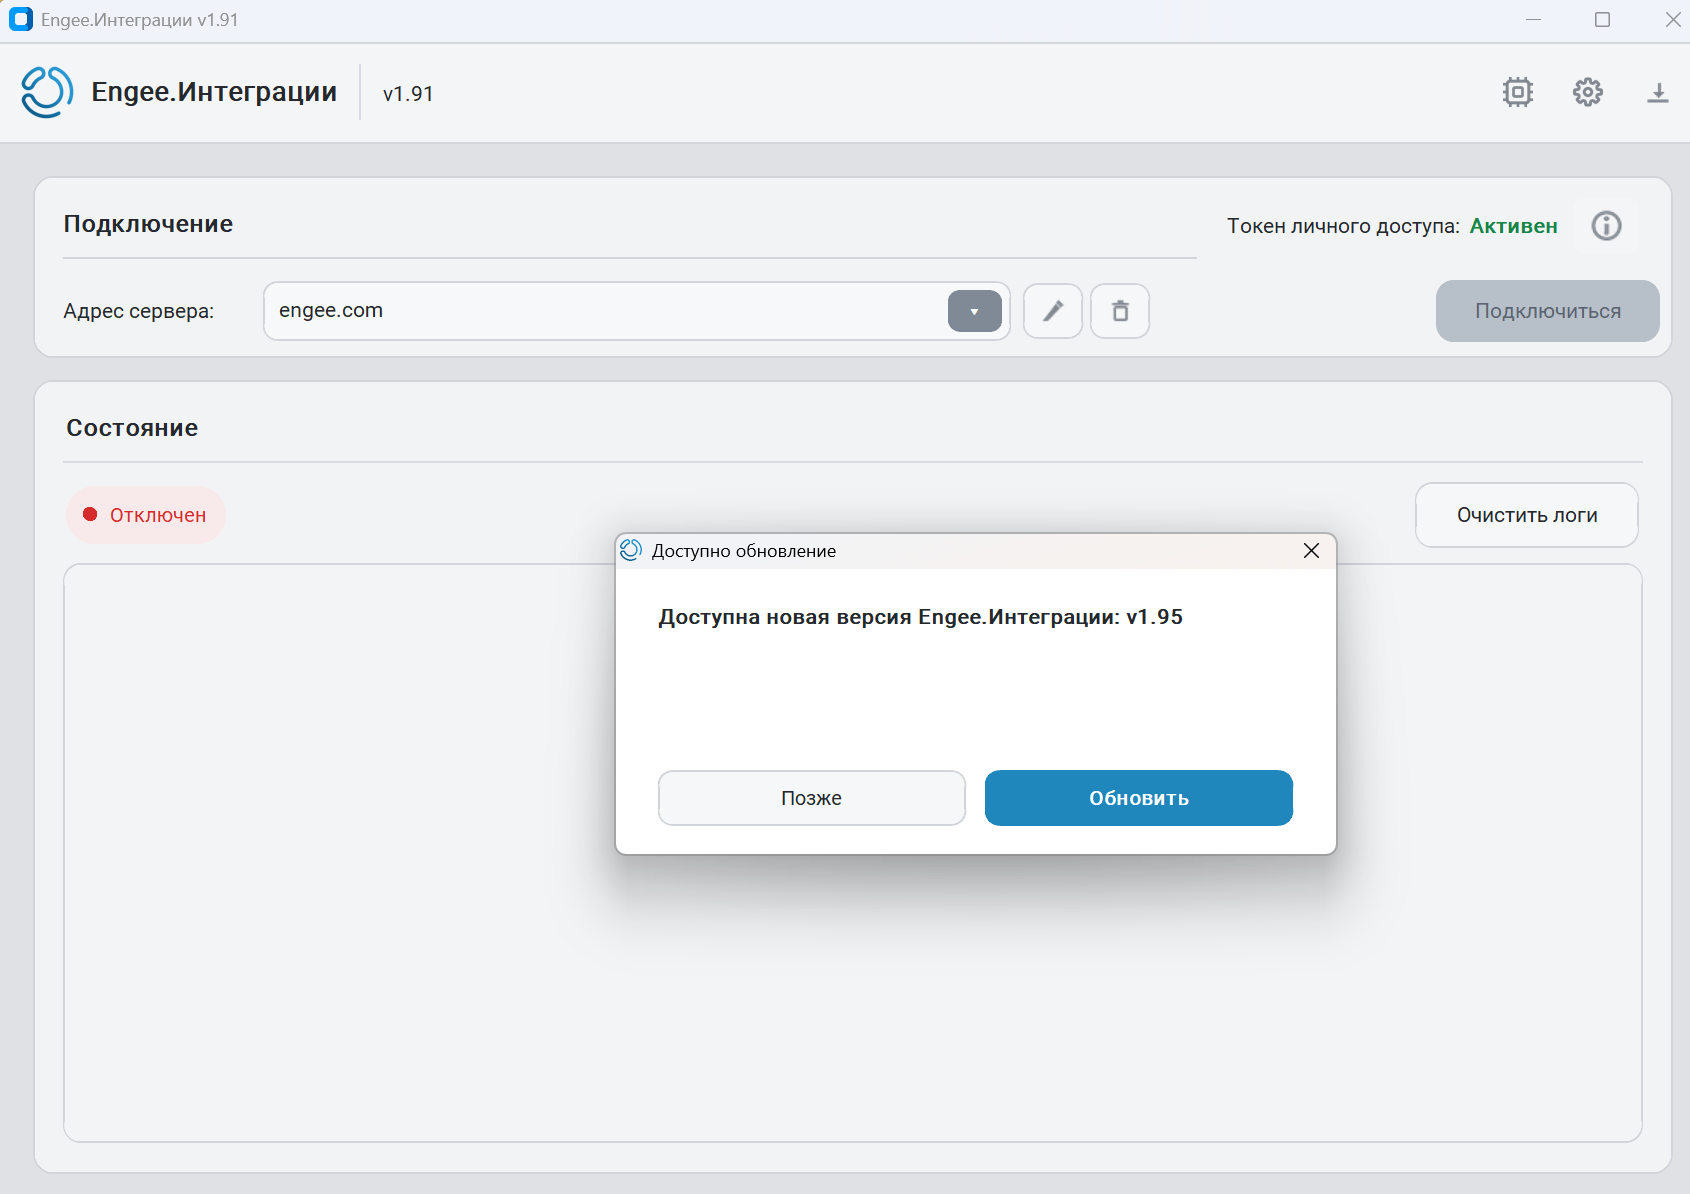1690x1194 pixels.
Task: Click the Подключиться button
Action: coord(1548,311)
